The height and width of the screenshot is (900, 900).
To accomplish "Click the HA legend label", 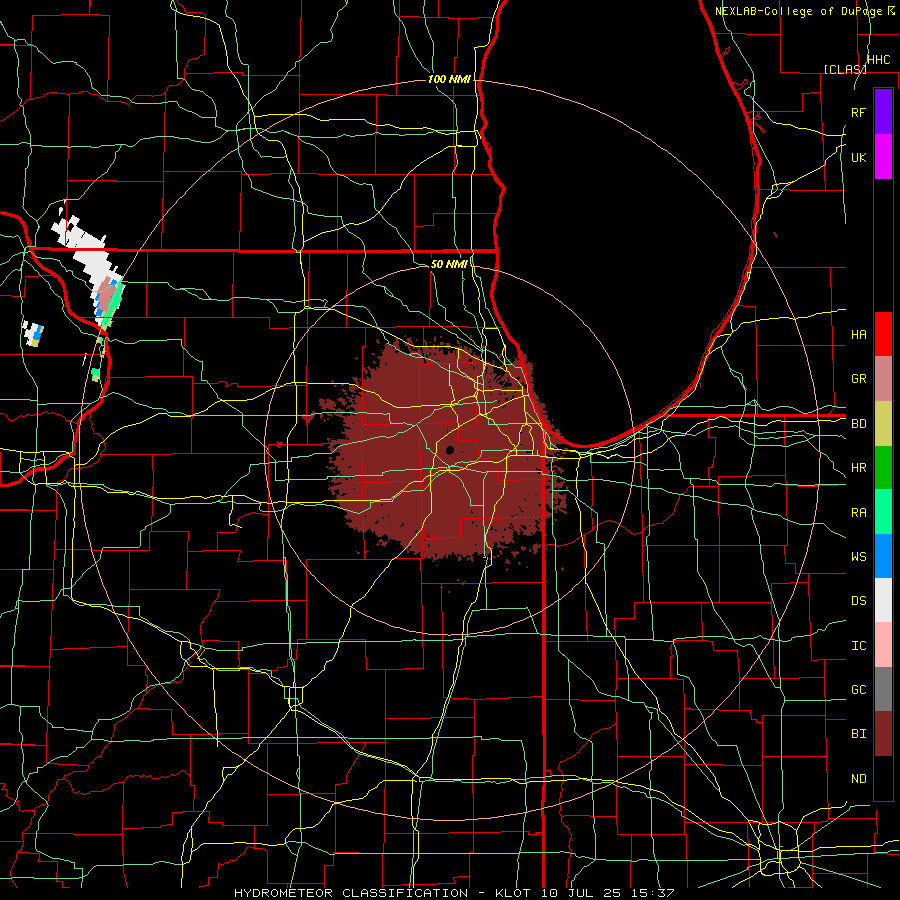I will 858,334.
